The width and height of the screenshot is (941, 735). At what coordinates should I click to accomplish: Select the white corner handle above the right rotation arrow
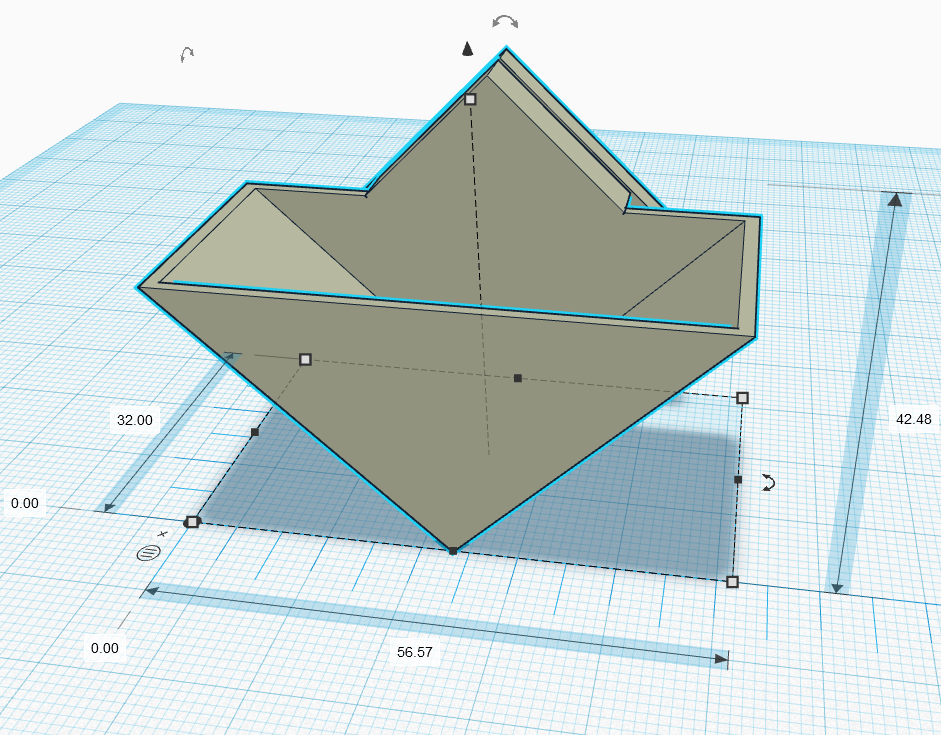tap(742, 398)
